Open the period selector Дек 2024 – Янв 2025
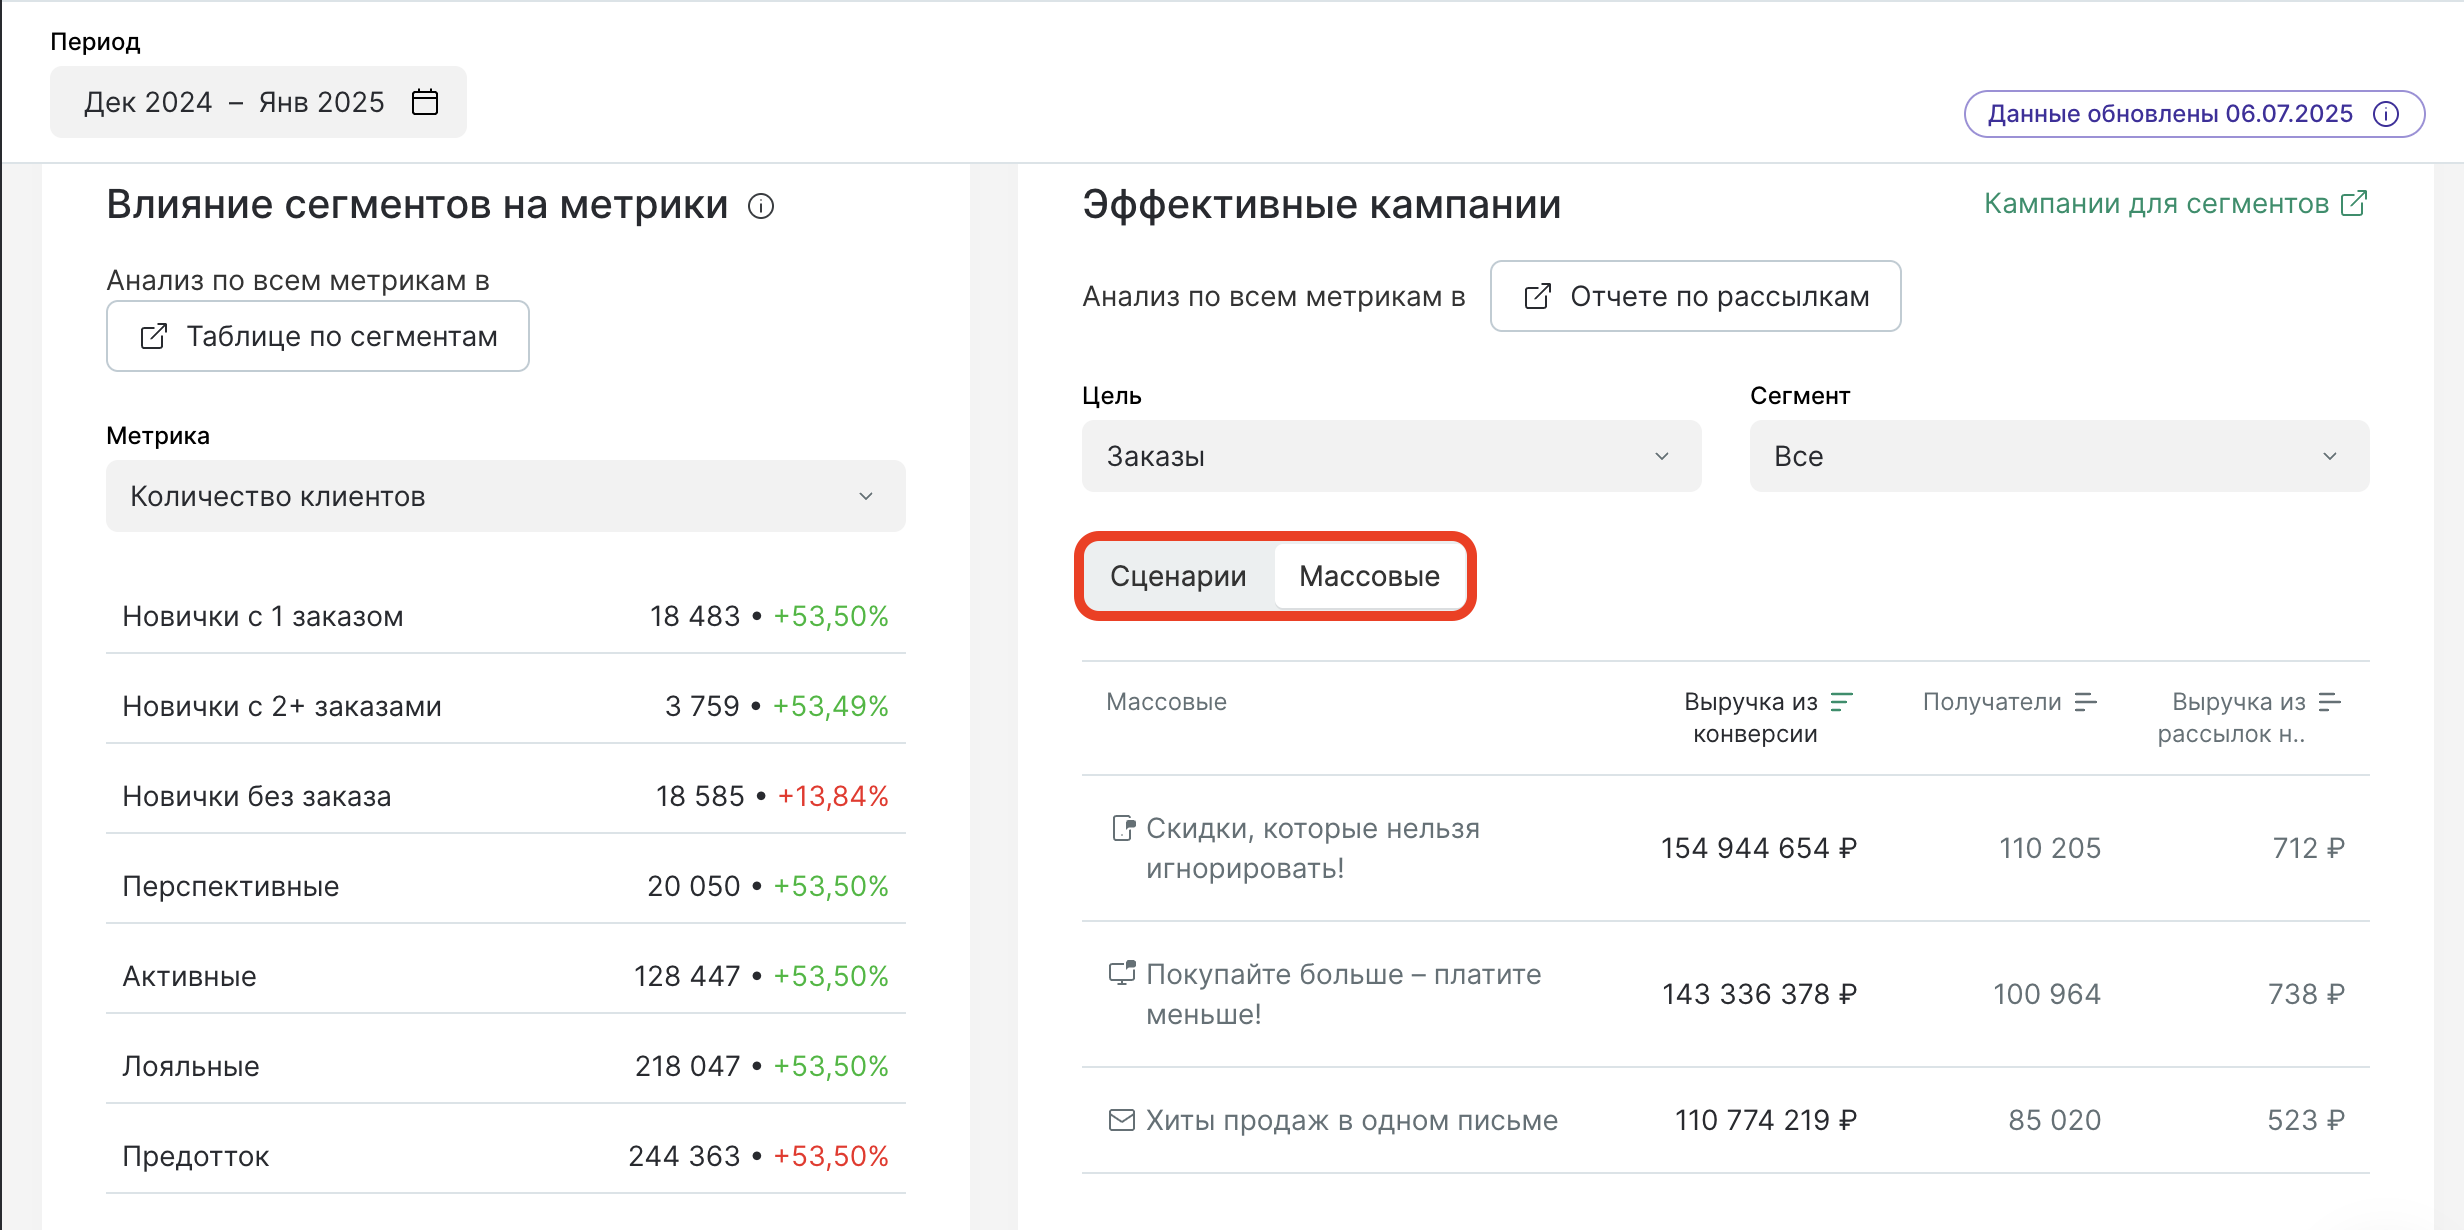2464x1230 pixels. point(258,102)
